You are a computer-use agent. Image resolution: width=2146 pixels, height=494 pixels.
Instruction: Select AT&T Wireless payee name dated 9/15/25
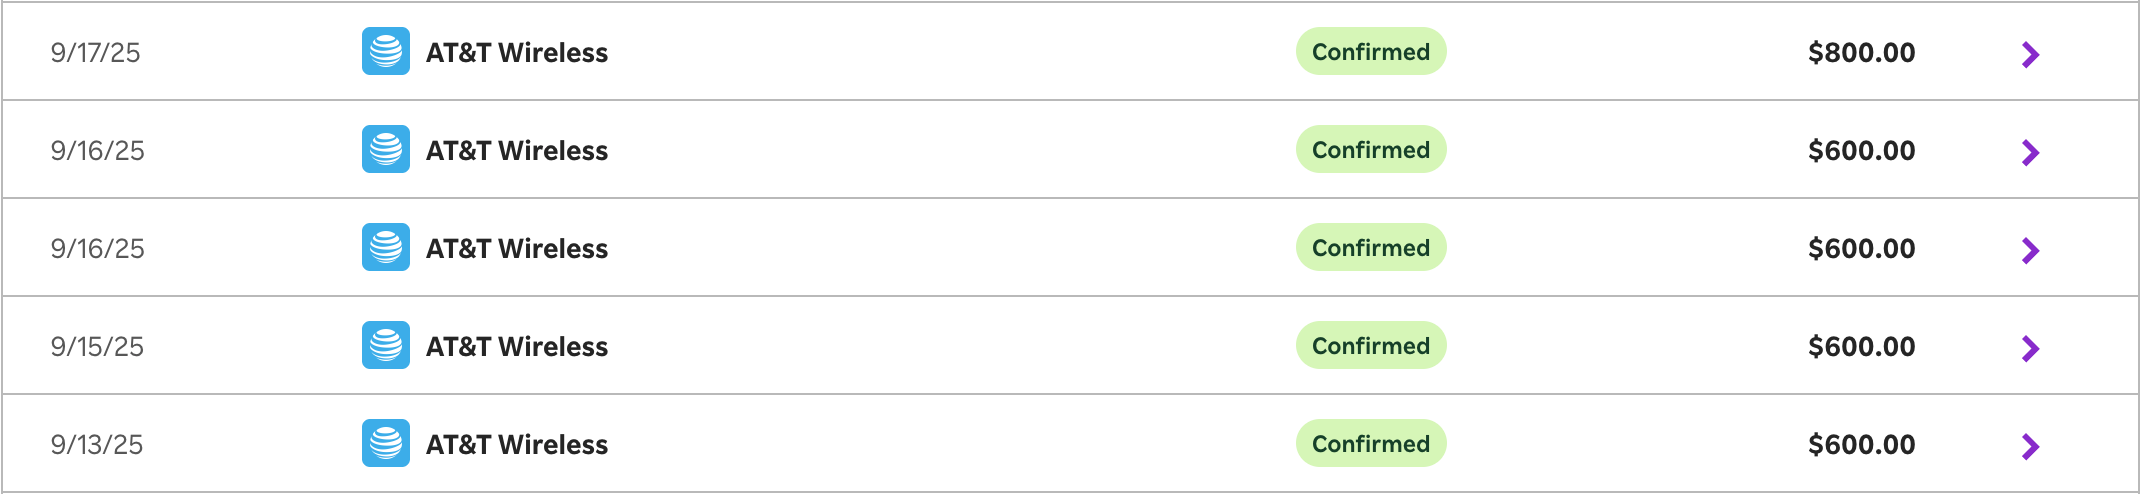[516, 346]
